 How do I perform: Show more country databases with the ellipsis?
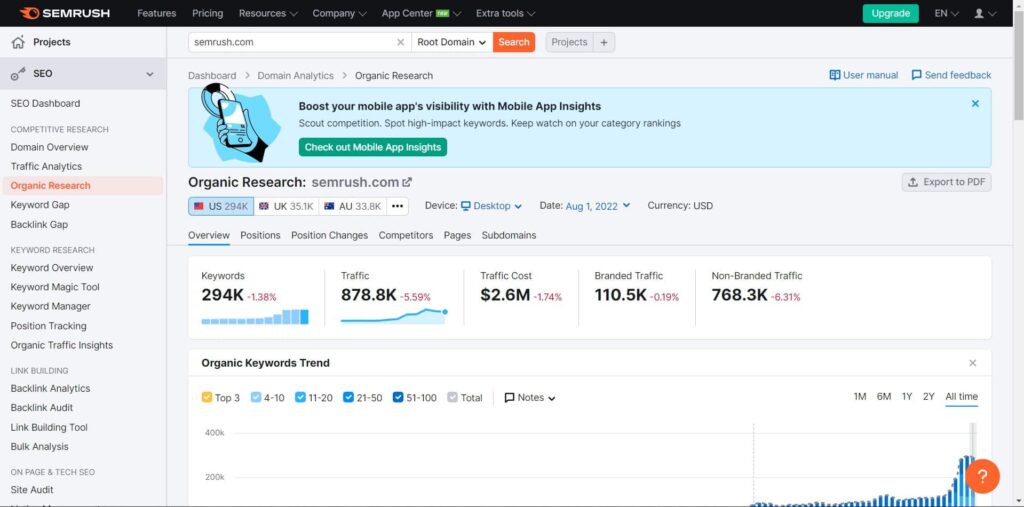(397, 206)
